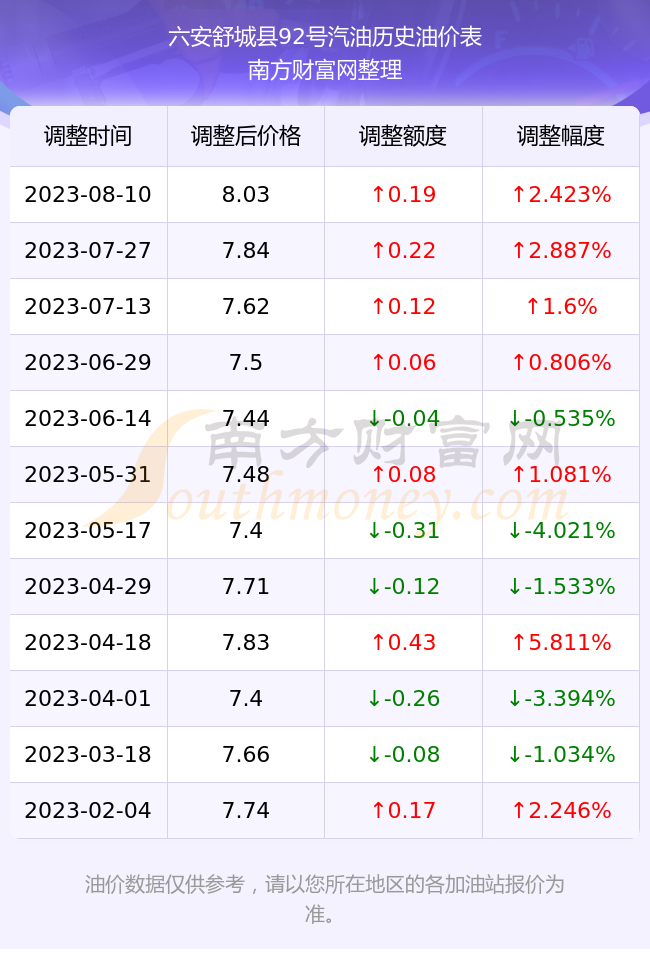Click the 调整时间 column header
Image resolution: width=650 pixels, height=980 pixels.
coord(88,136)
